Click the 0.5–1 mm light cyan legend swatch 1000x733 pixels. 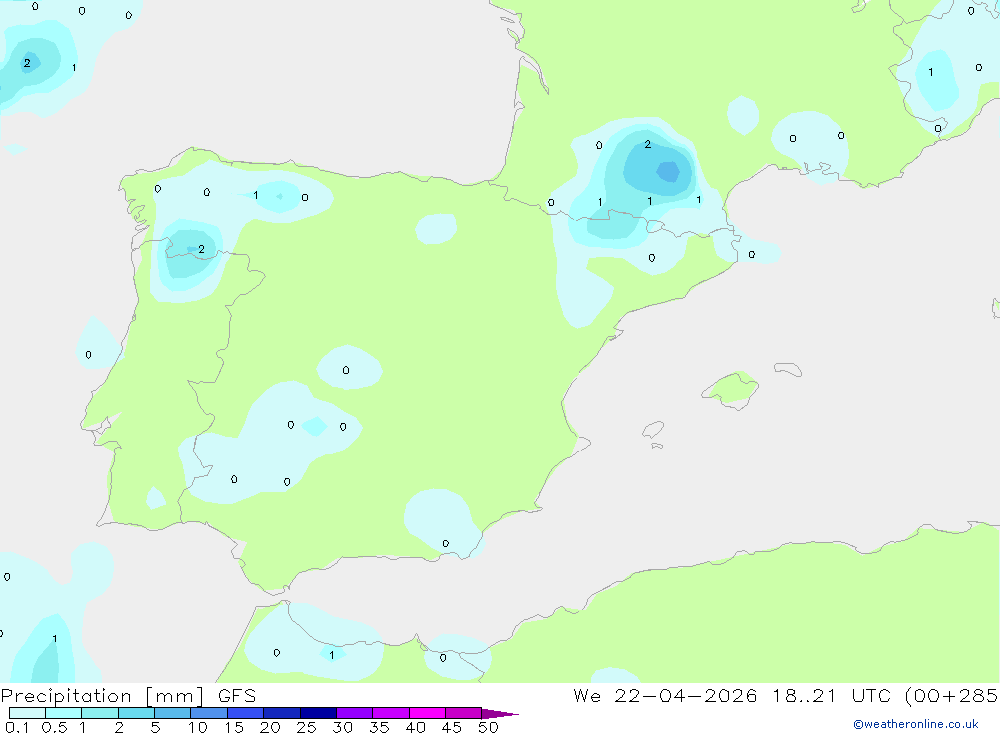click(64, 713)
